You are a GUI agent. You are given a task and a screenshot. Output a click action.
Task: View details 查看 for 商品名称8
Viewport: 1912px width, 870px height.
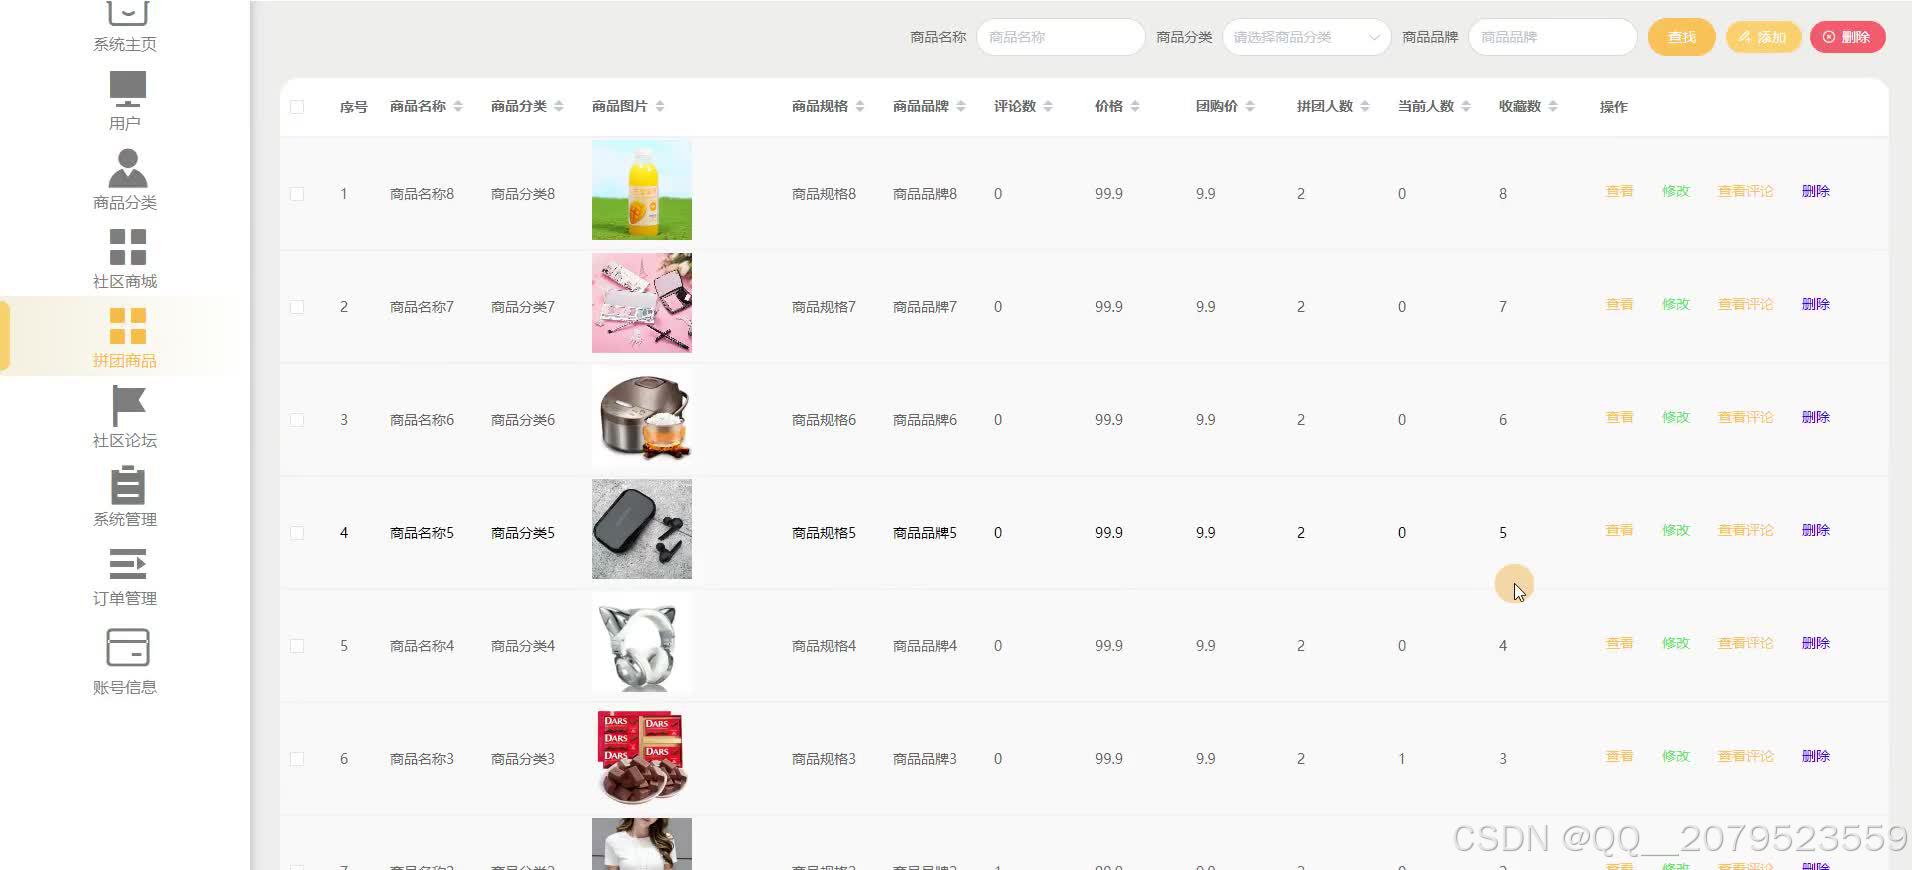(1619, 191)
